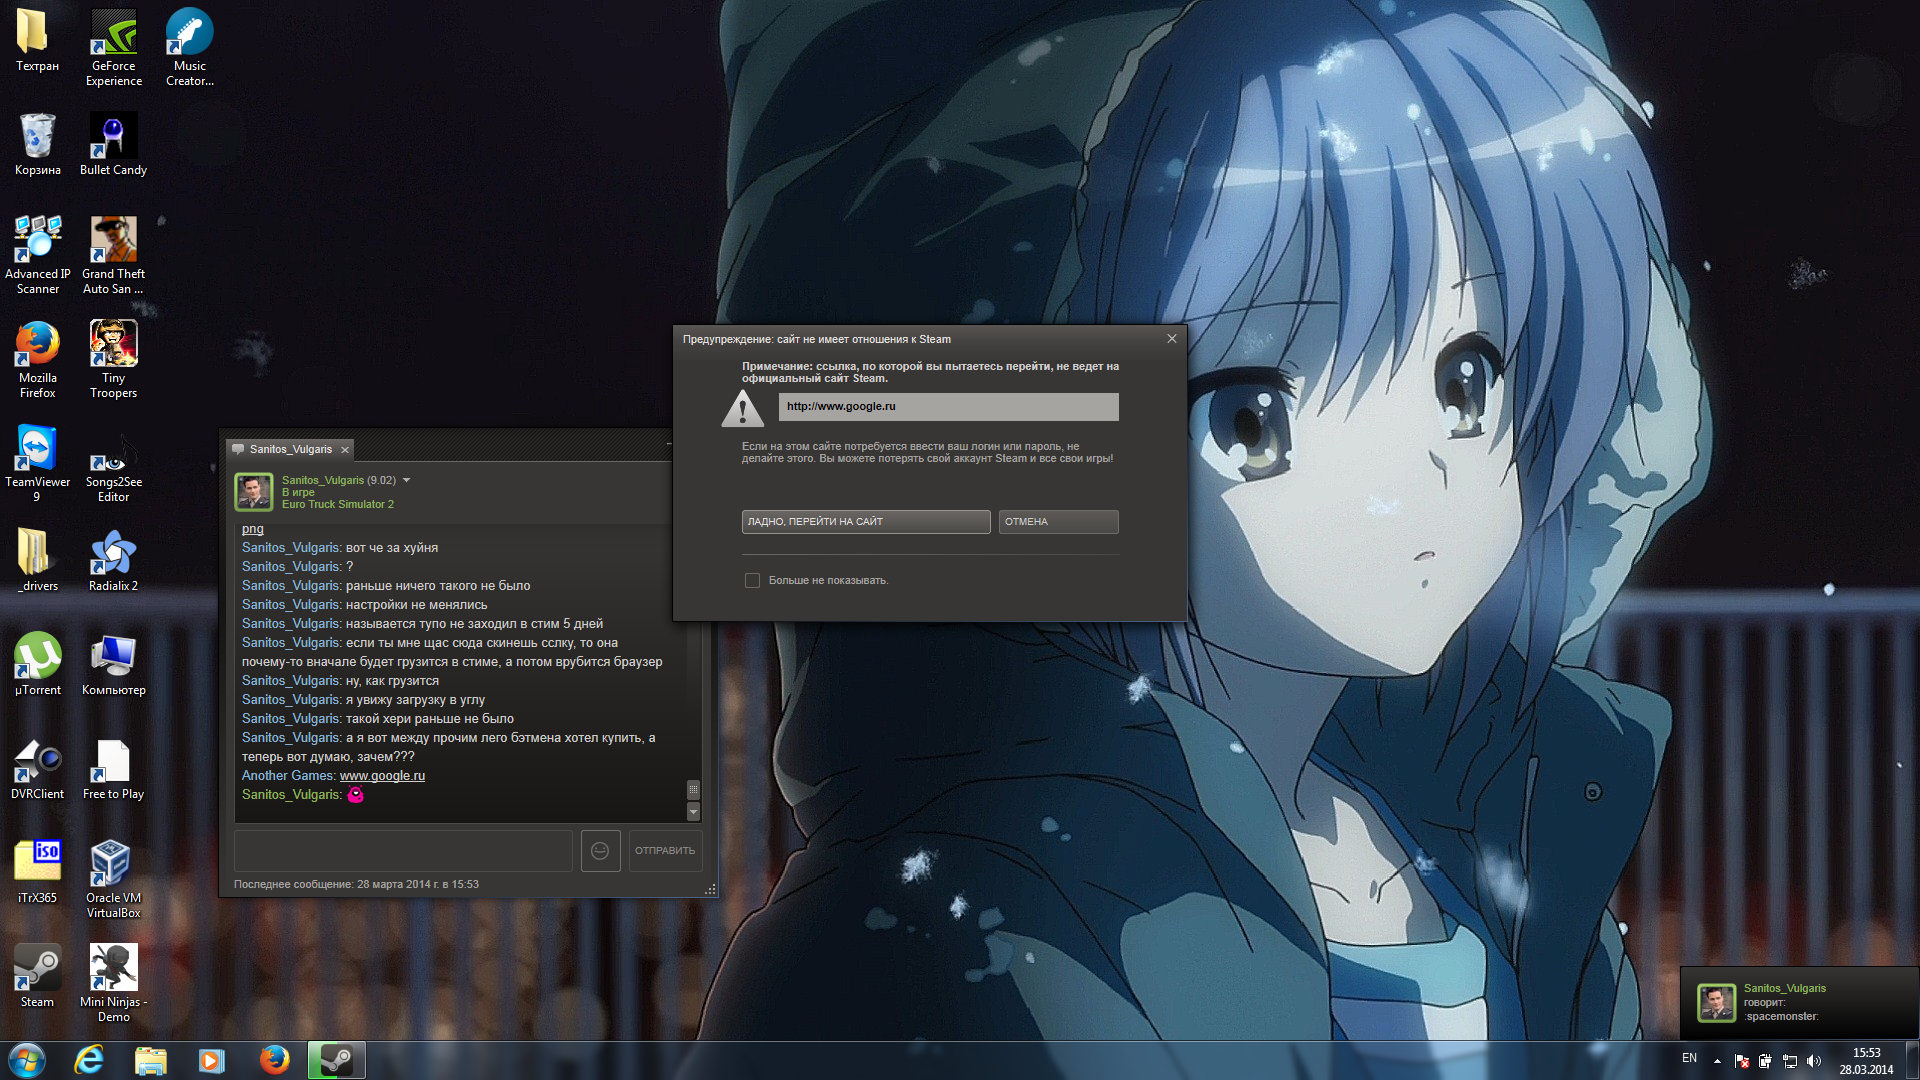Screen dimensions: 1920x1080
Task: Launch Oracle VM VirtualBox shortcut
Action: click(113, 879)
